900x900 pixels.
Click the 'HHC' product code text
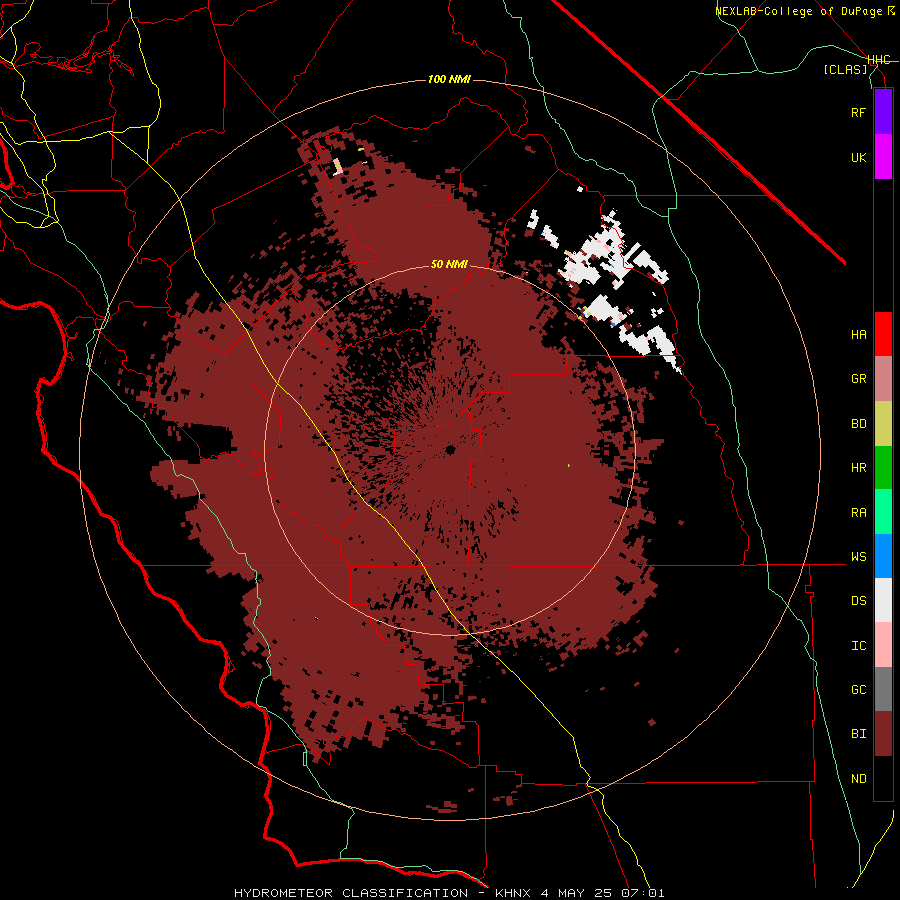[x=879, y=60]
